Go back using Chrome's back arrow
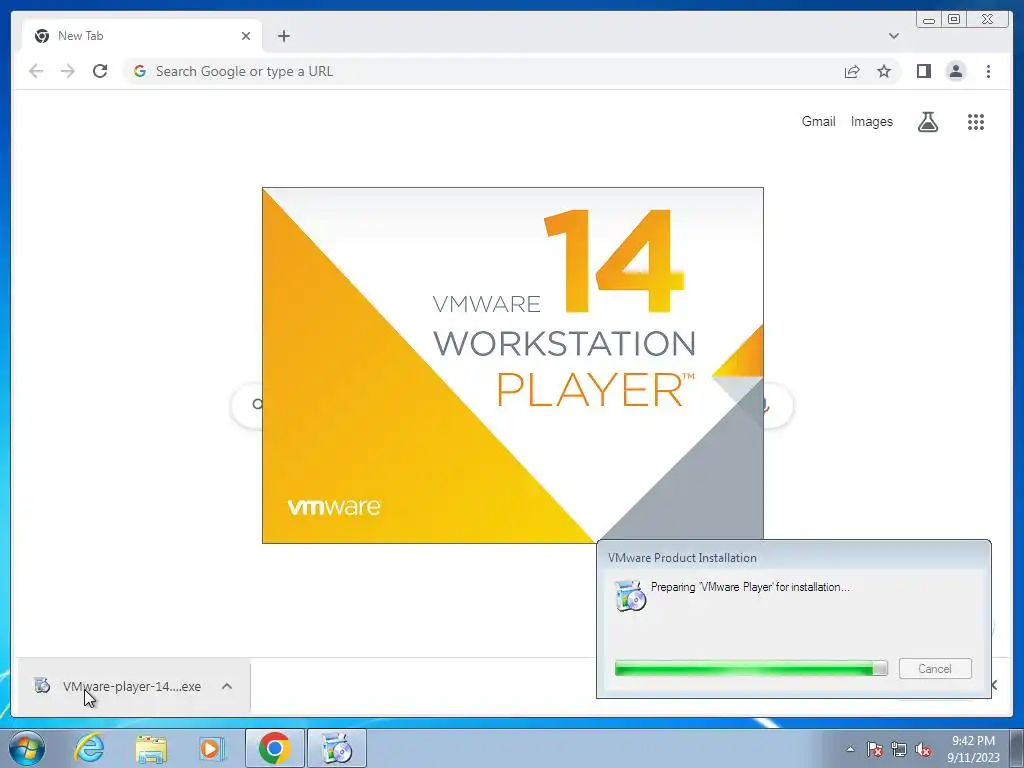The height and width of the screenshot is (768, 1024). pyautogui.click(x=36, y=71)
